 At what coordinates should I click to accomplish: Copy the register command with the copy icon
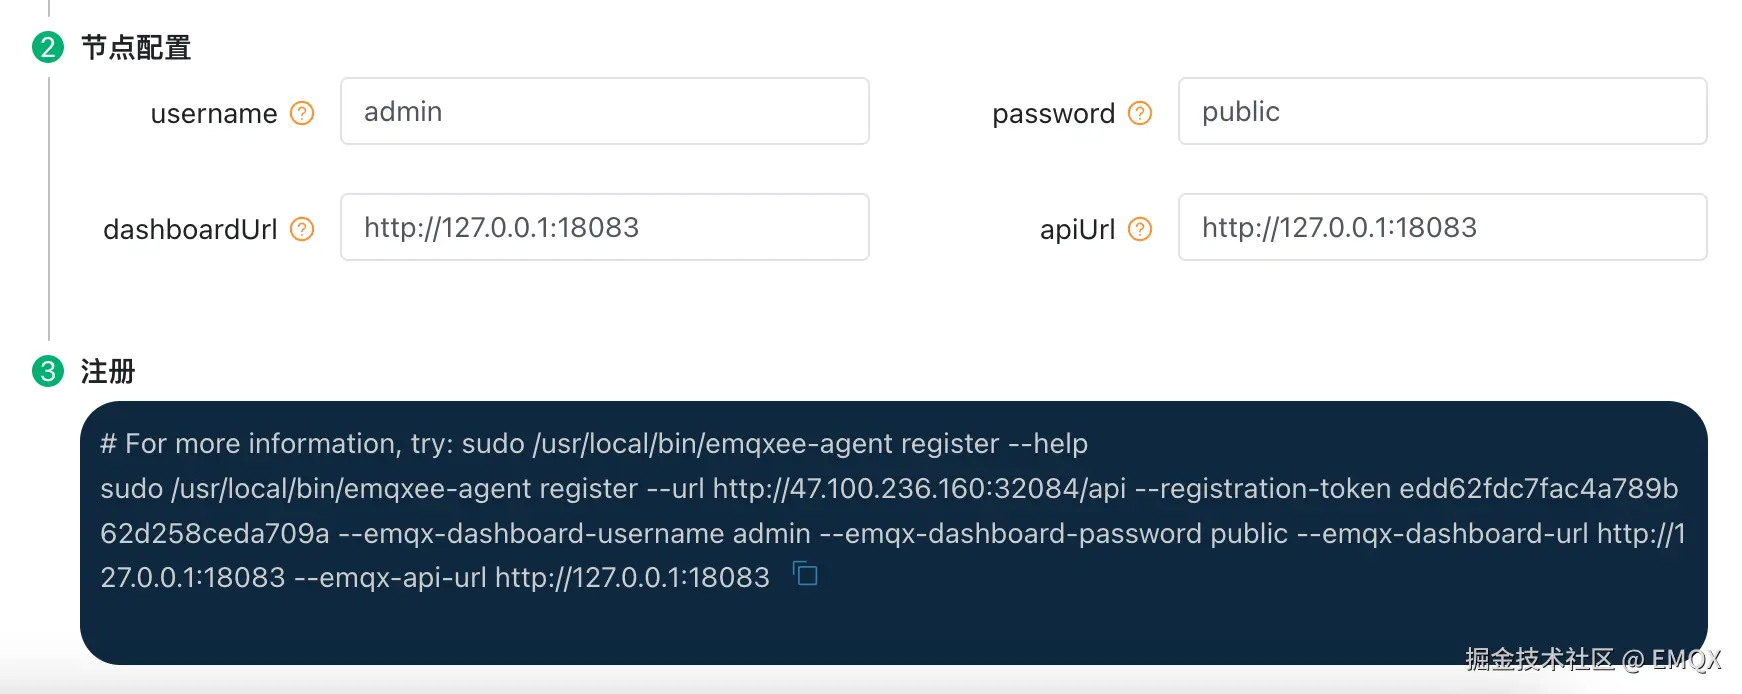tap(806, 574)
